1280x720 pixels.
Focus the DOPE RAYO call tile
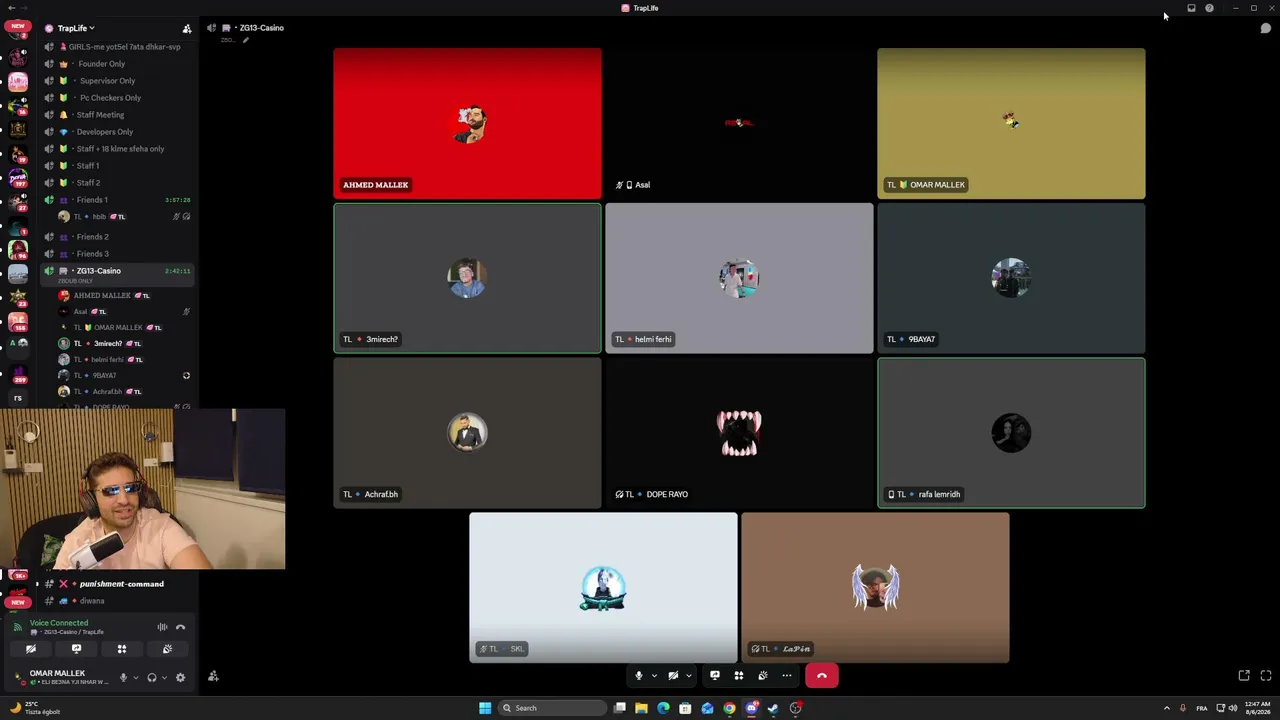739,433
